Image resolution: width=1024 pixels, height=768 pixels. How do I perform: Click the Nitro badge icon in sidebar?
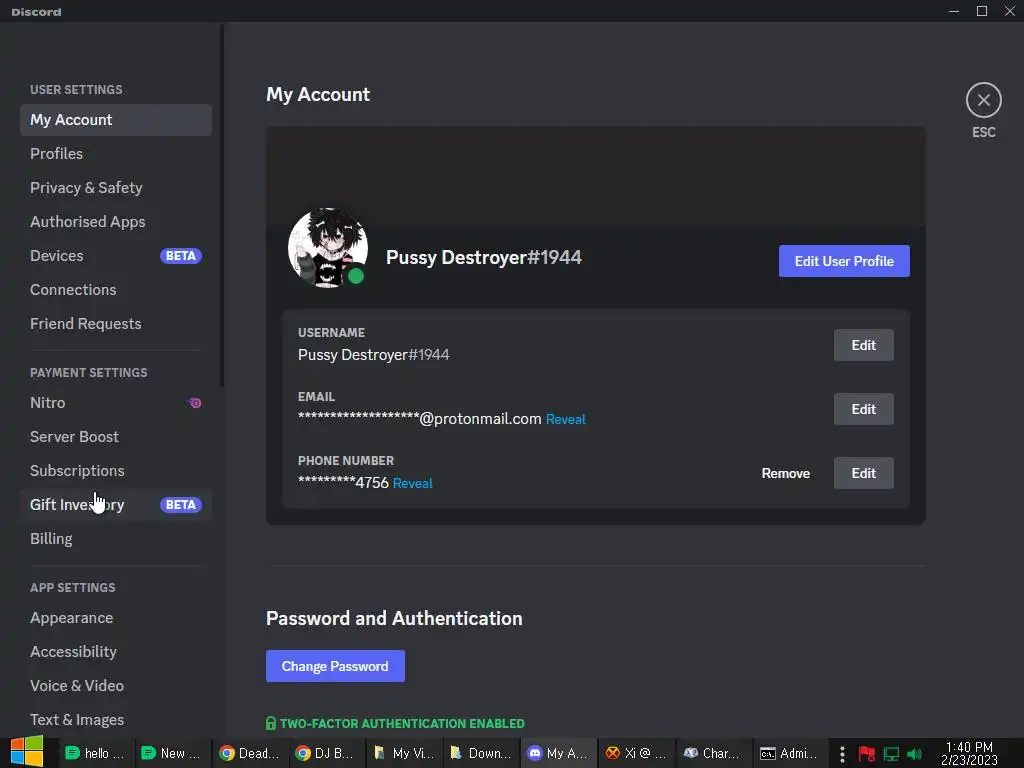[x=195, y=403]
